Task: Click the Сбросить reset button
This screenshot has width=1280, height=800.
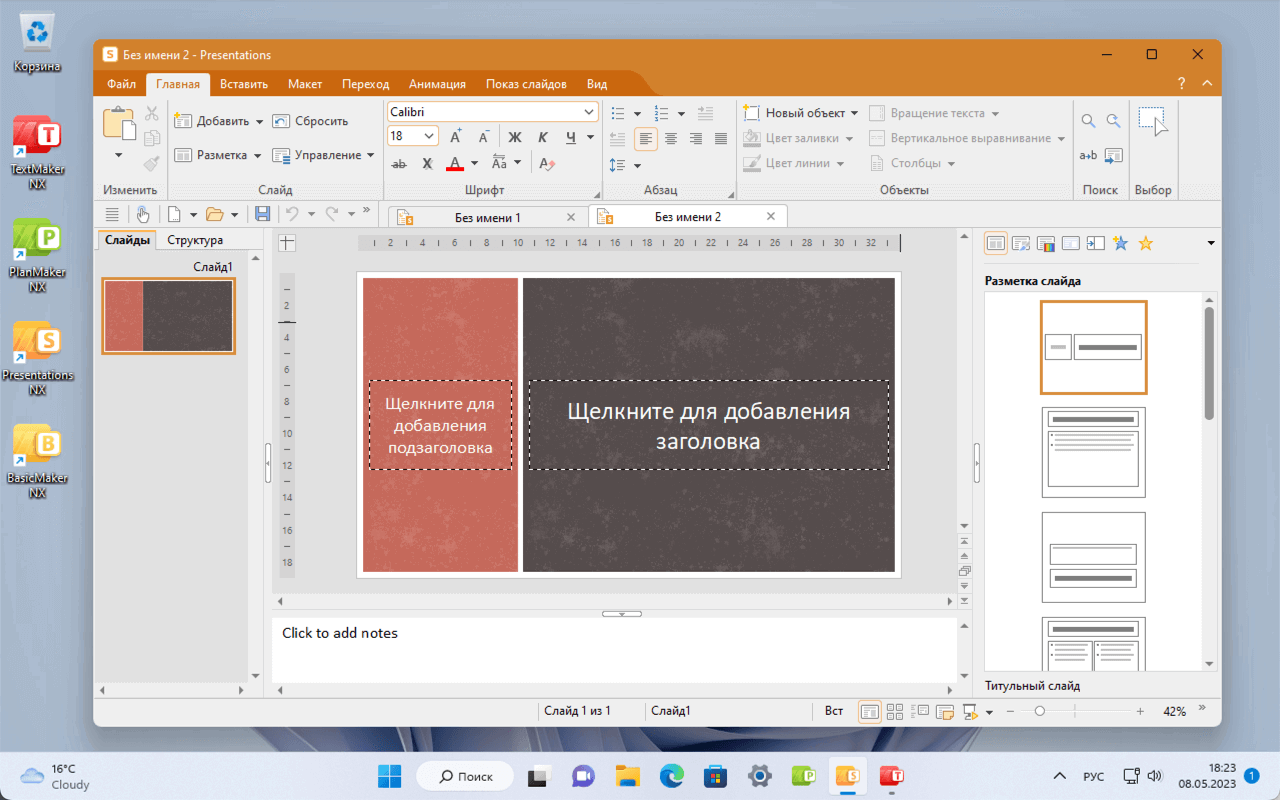Action: 311,121
